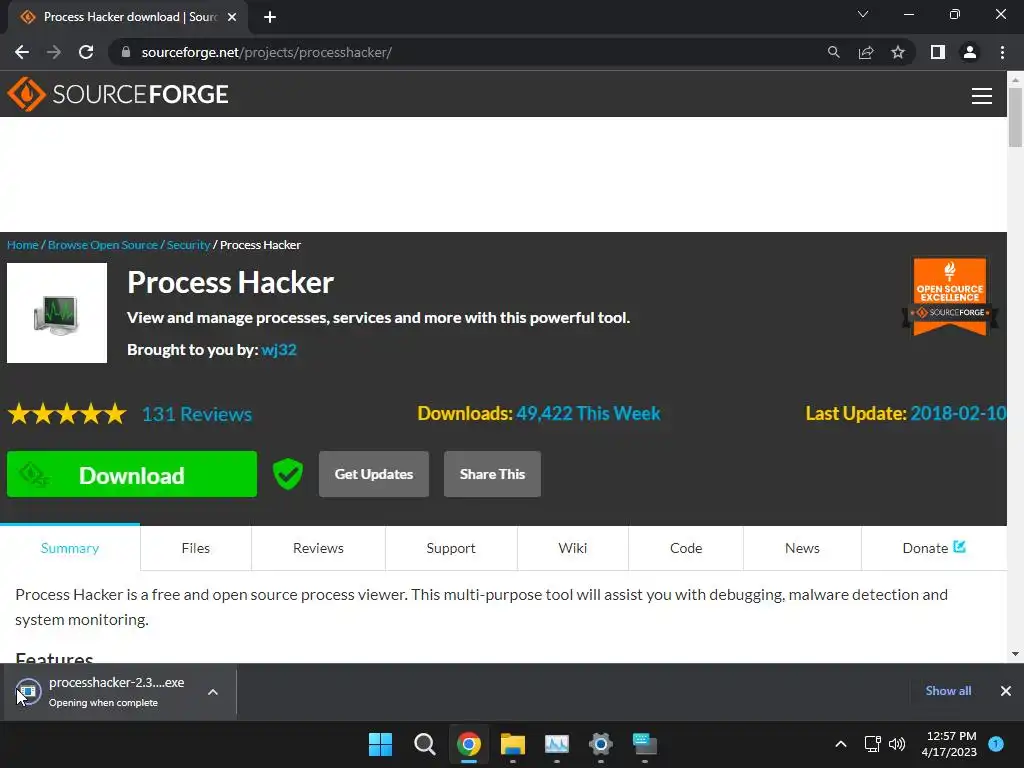Go back with browser back arrow
1024x768 pixels.
[22, 52]
